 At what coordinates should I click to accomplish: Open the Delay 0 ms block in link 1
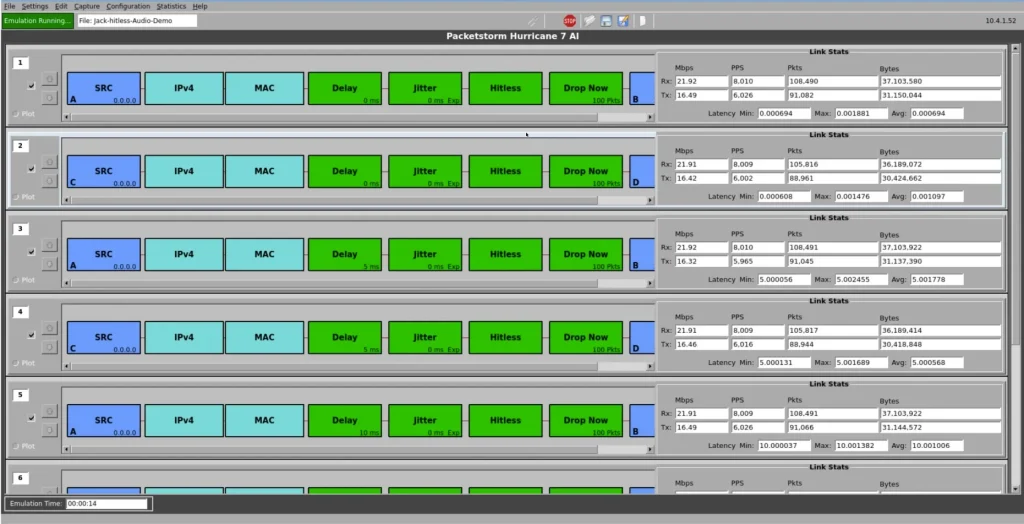pos(345,88)
